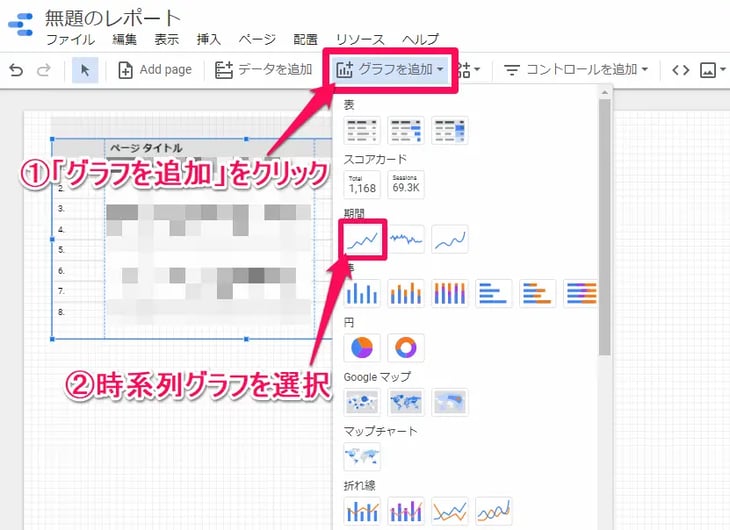Select the horizontal bar chart icon
The image size is (730, 530).
(x=494, y=293)
